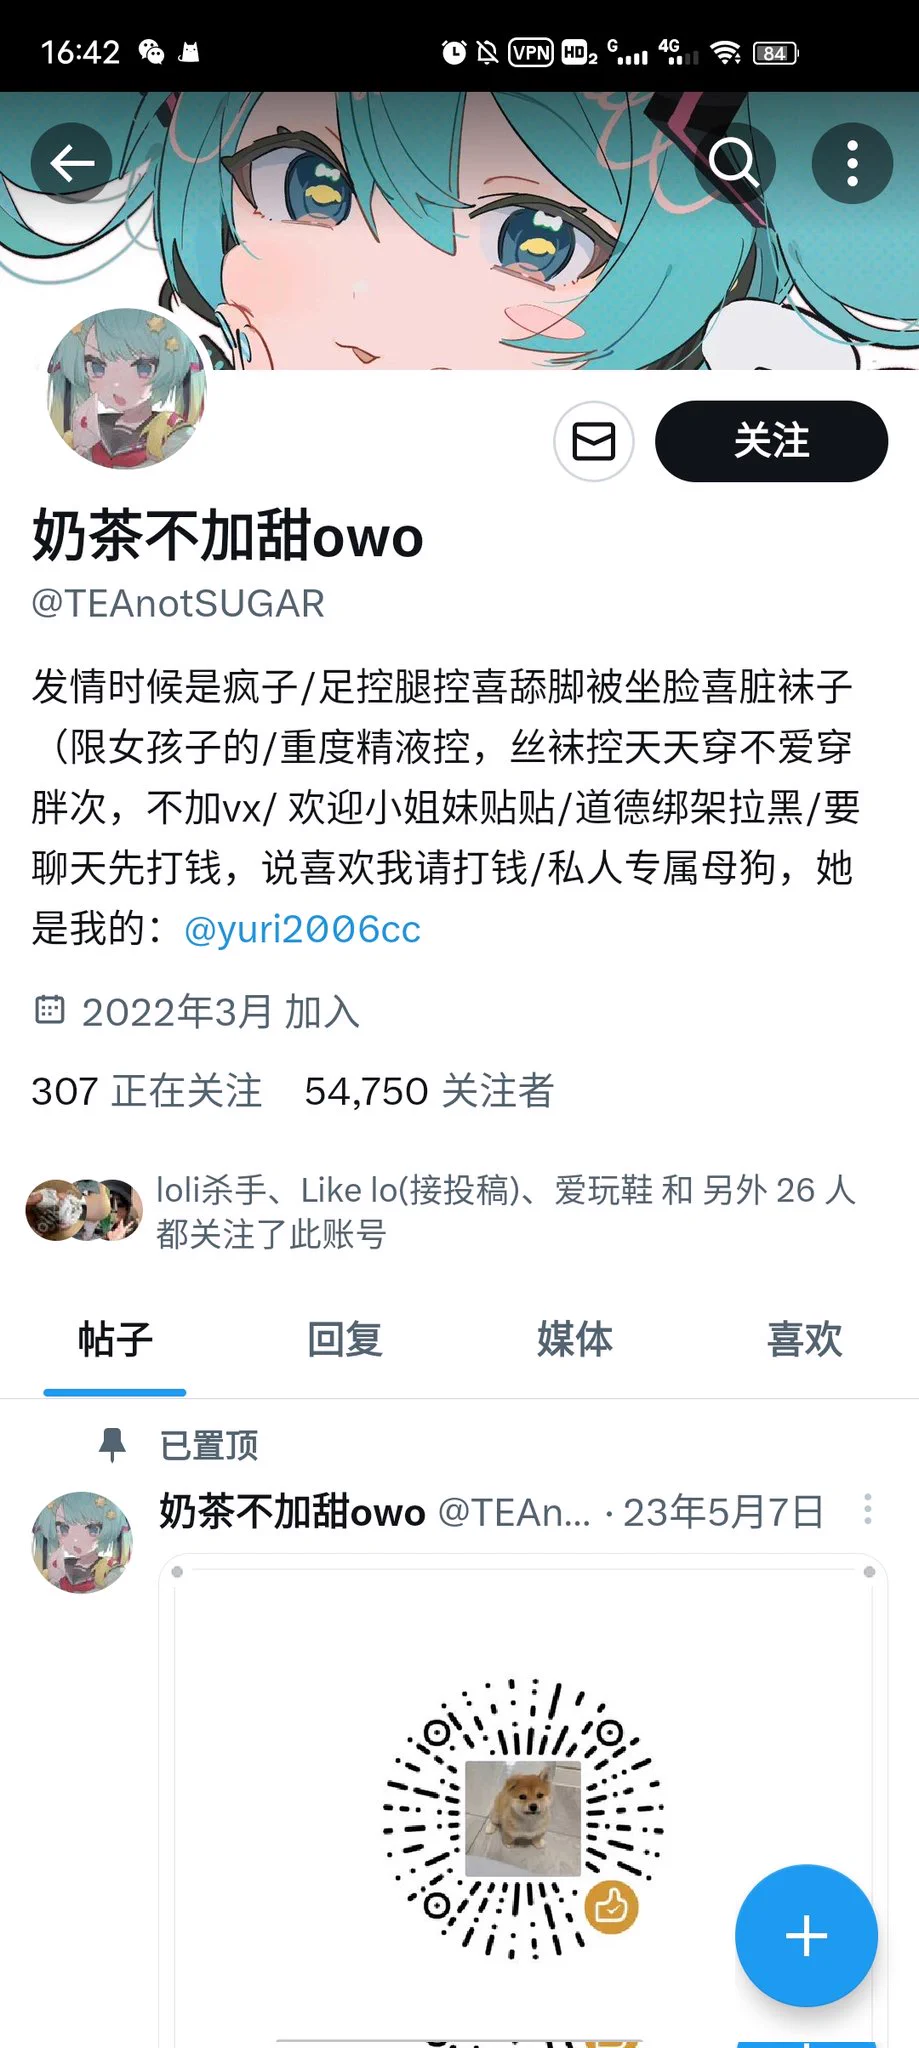Switch to the 回复 tab
Screen dimensions: 919x2048
click(x=345, y=1339)
